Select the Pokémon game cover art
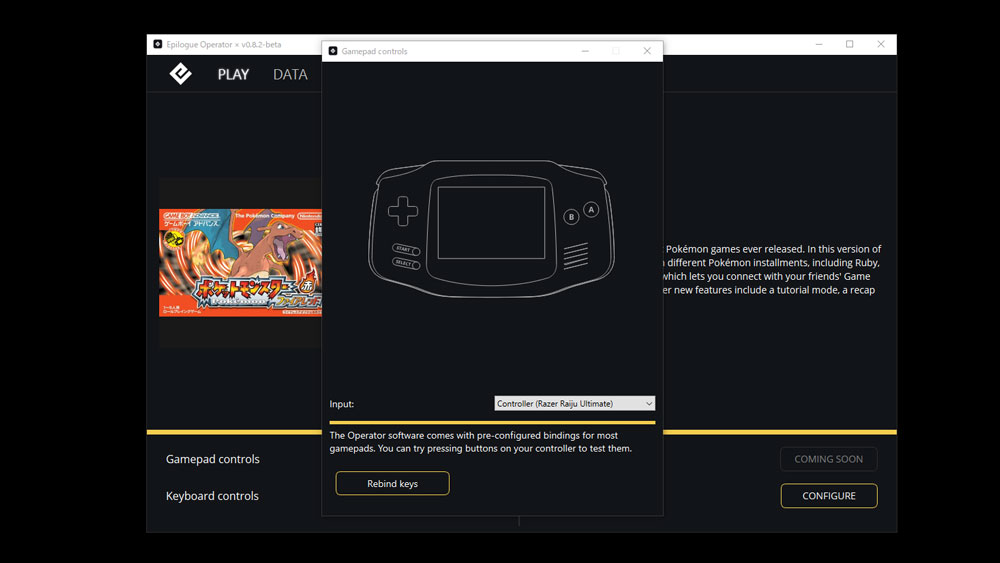The image size is (1000, 563). pos(241,263)
